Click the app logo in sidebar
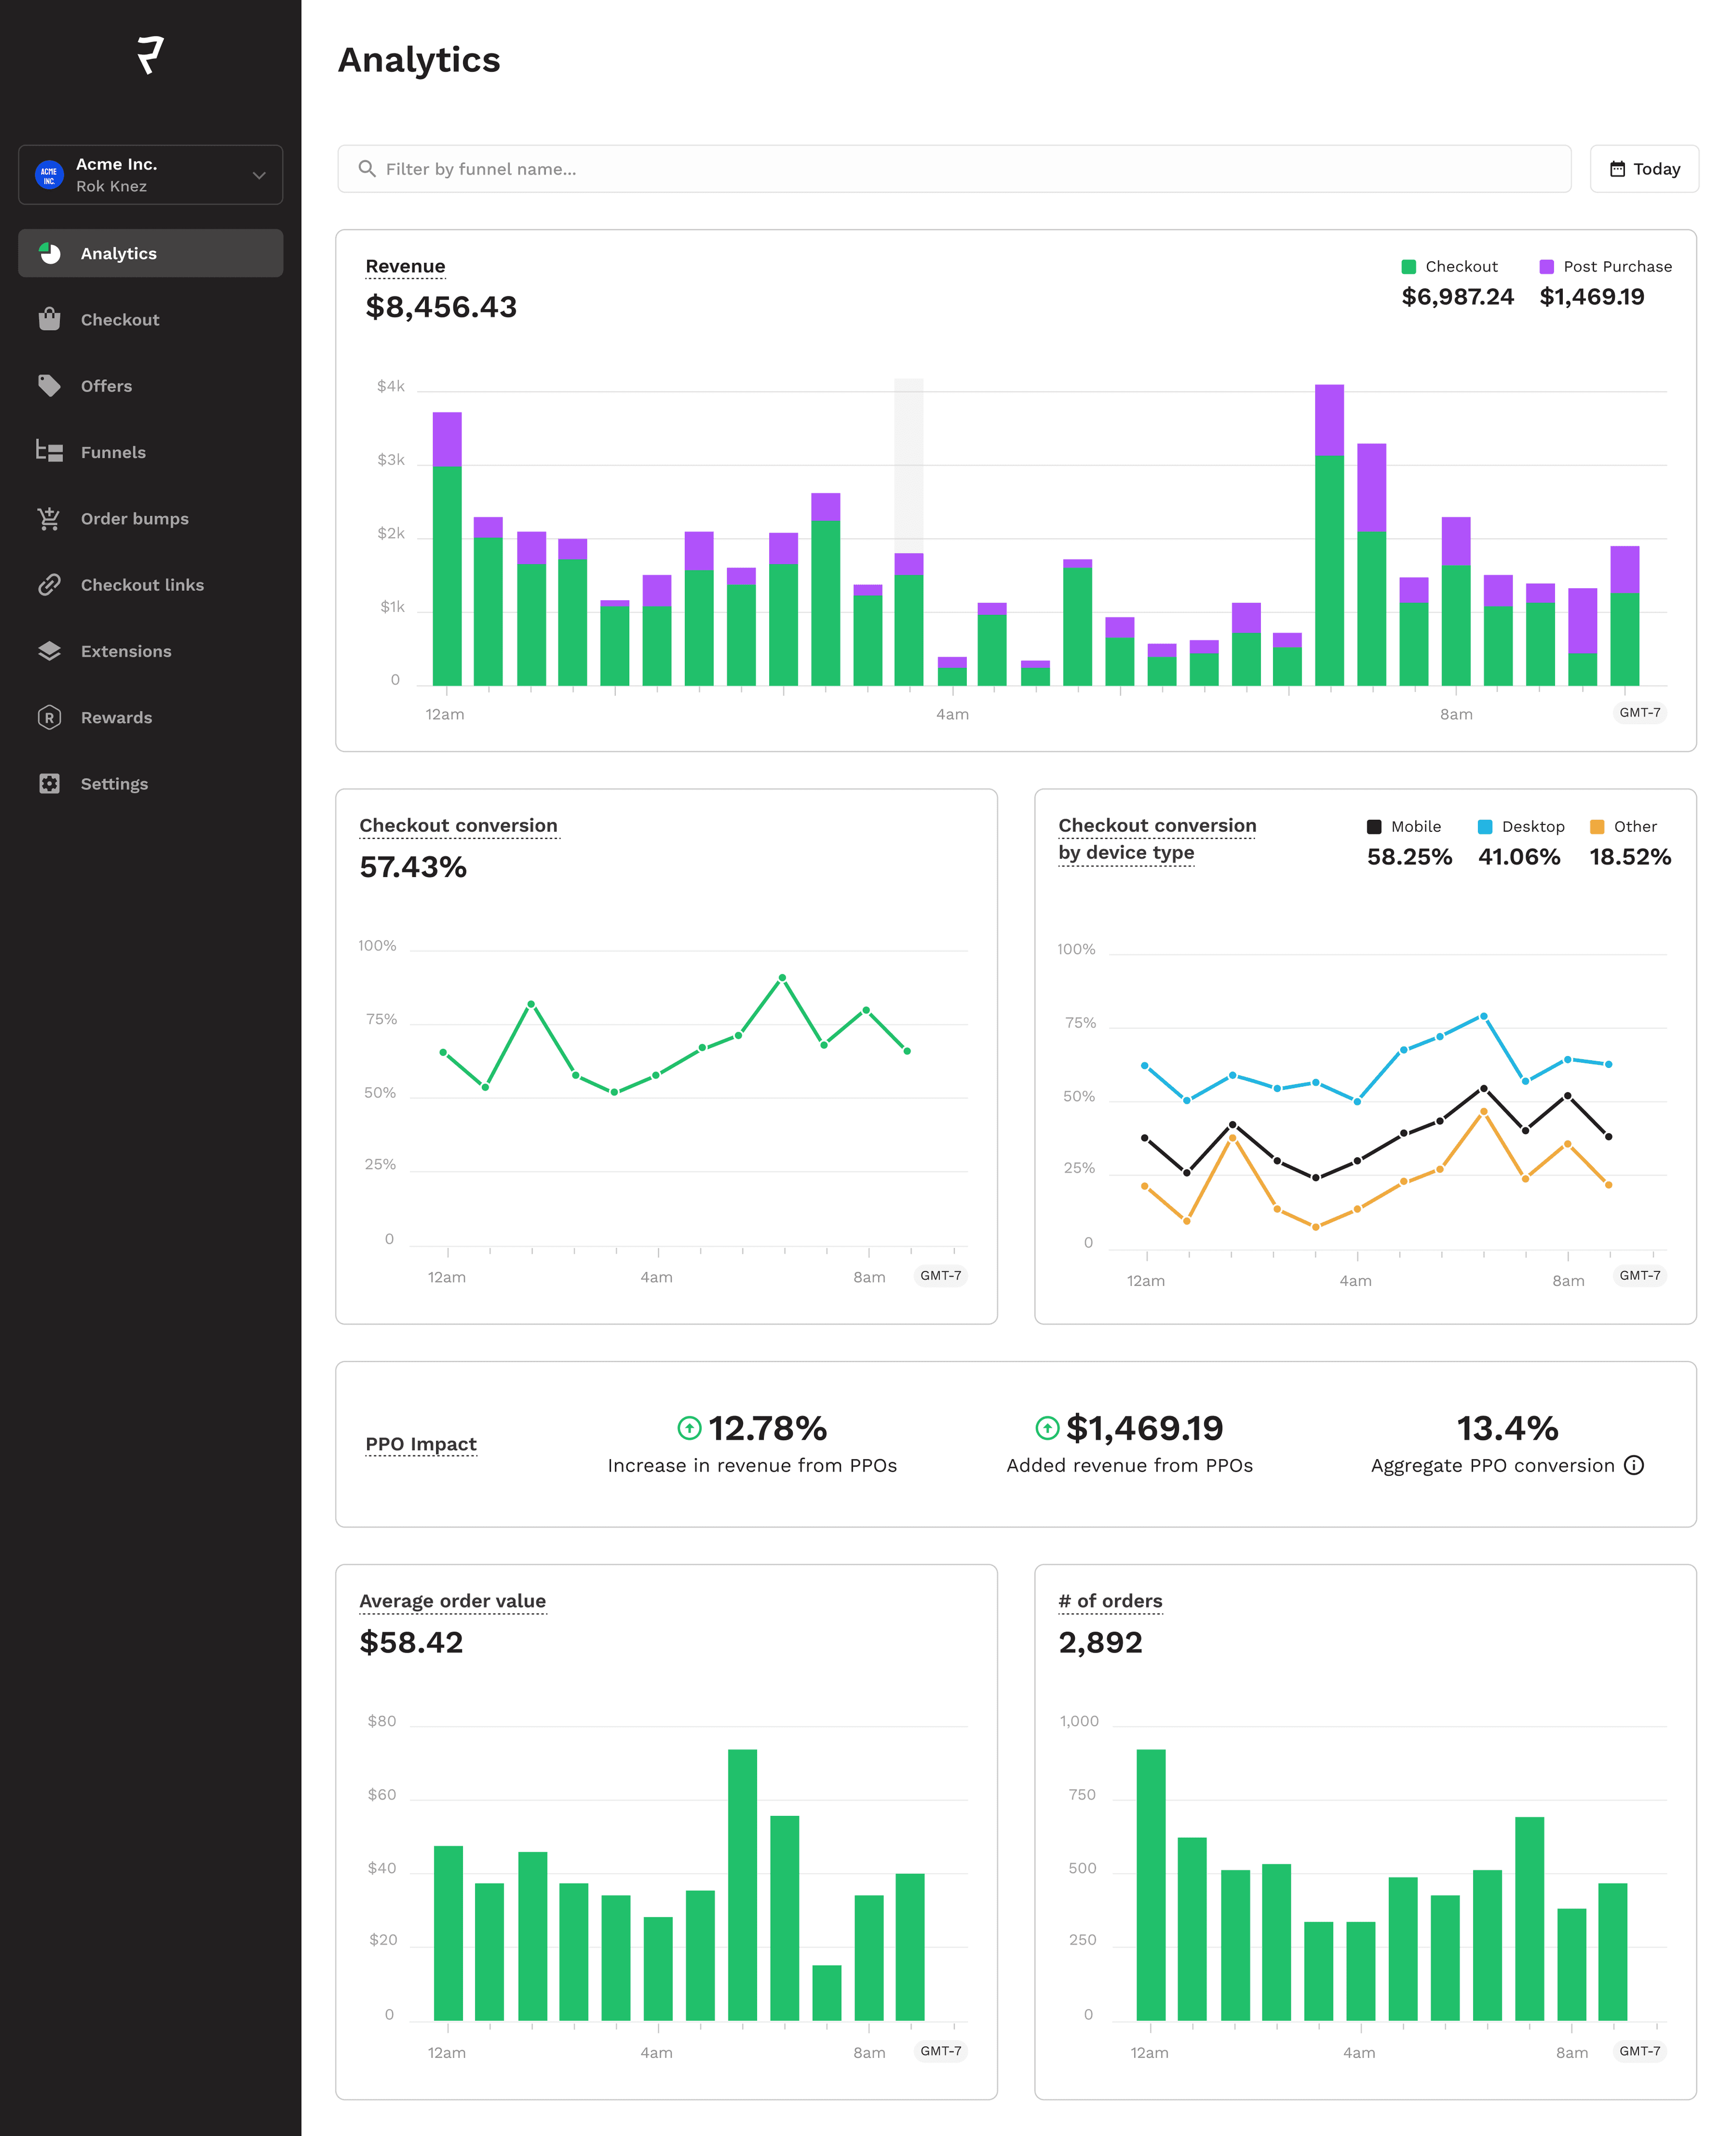This screenshot has width=1736, height=2136. pyautogui.click(x=150, y=55)
